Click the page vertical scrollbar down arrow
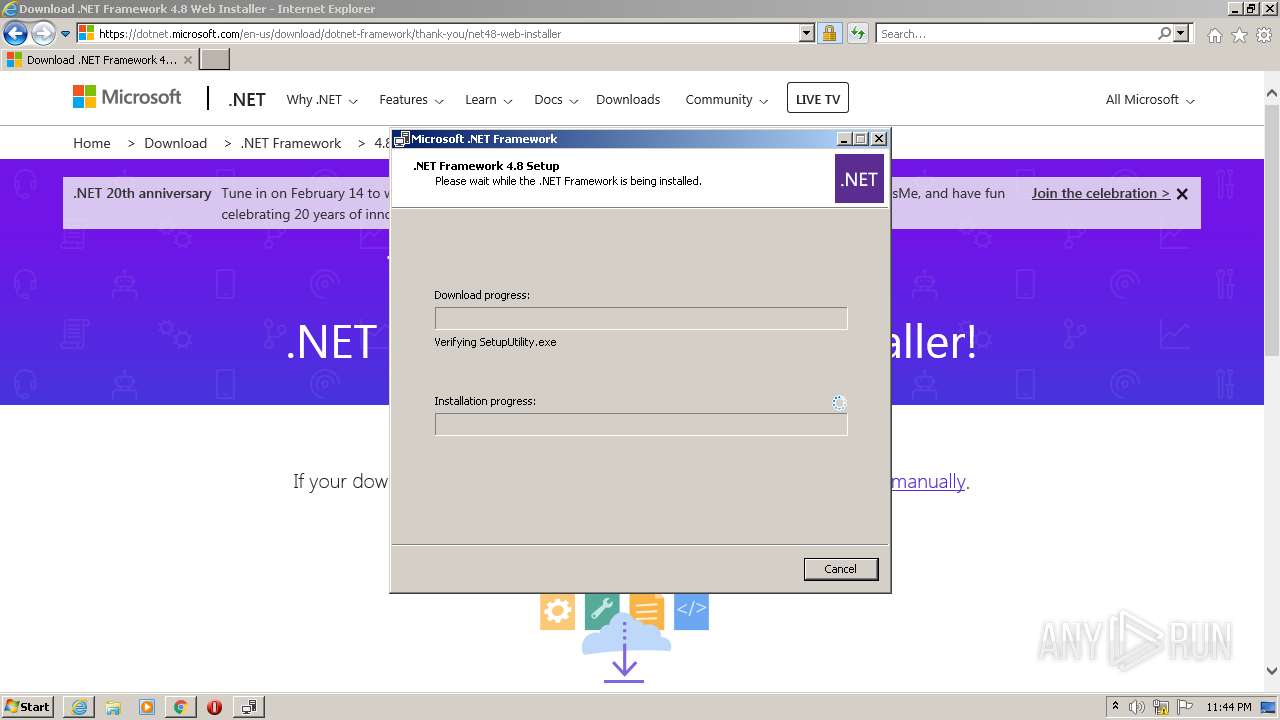 [x=1272, y=672]
